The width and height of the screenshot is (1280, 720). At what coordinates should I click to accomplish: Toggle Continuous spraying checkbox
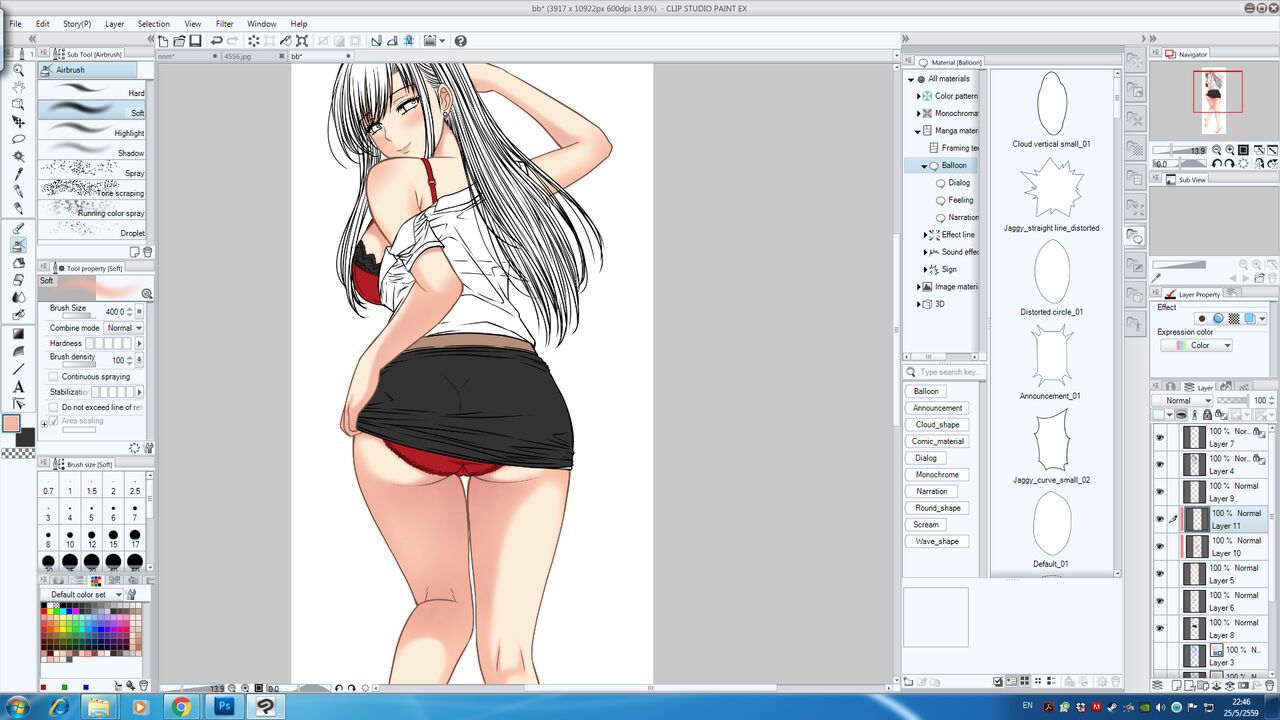click(x=53, y=377)
